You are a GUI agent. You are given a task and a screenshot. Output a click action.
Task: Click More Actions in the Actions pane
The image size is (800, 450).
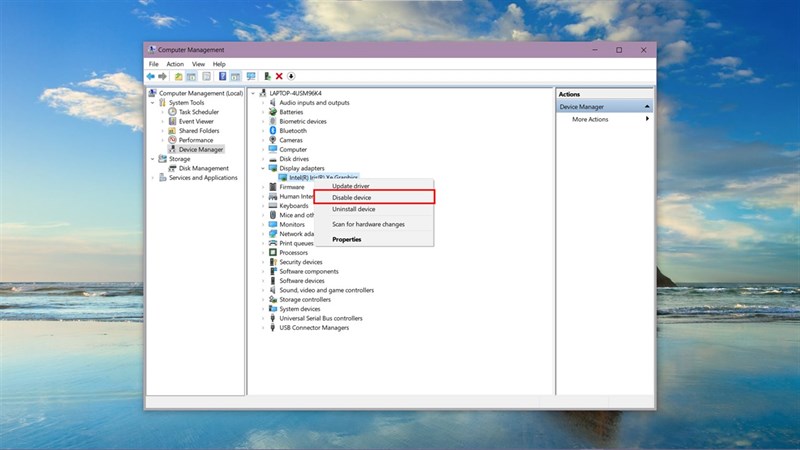[x=590, y=119]
